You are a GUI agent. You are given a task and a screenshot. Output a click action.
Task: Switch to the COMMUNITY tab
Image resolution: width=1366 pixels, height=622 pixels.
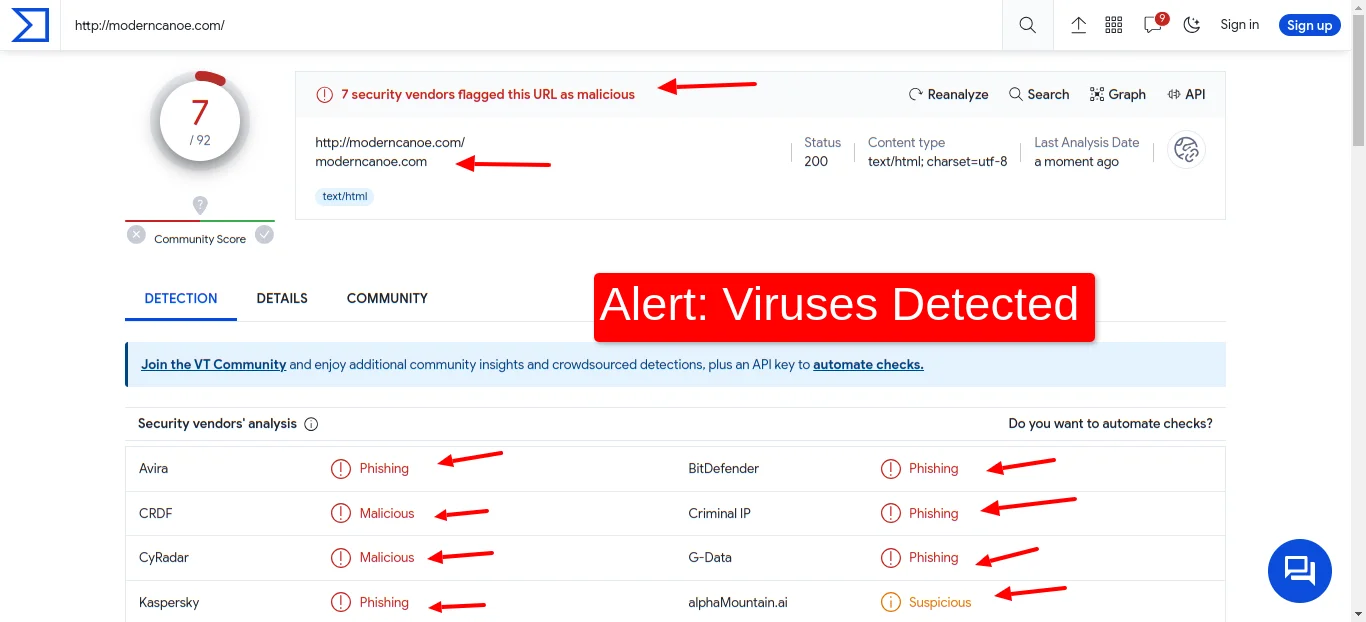[387, 298]
